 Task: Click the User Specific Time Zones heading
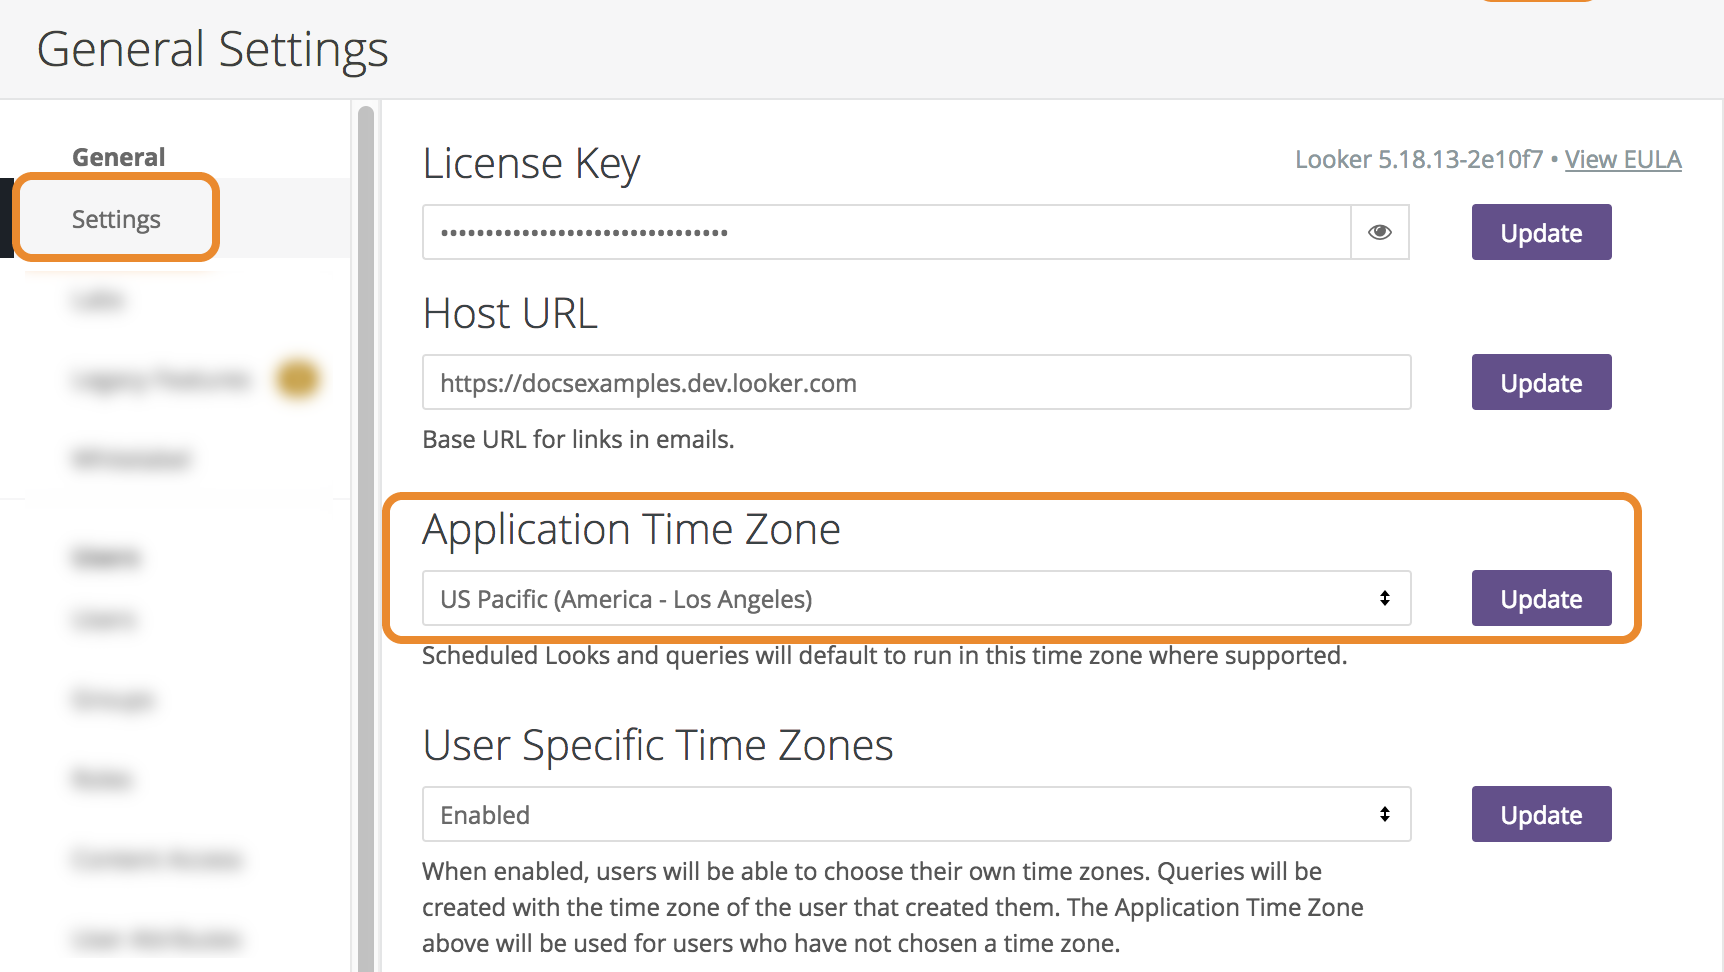coord(658,746)
